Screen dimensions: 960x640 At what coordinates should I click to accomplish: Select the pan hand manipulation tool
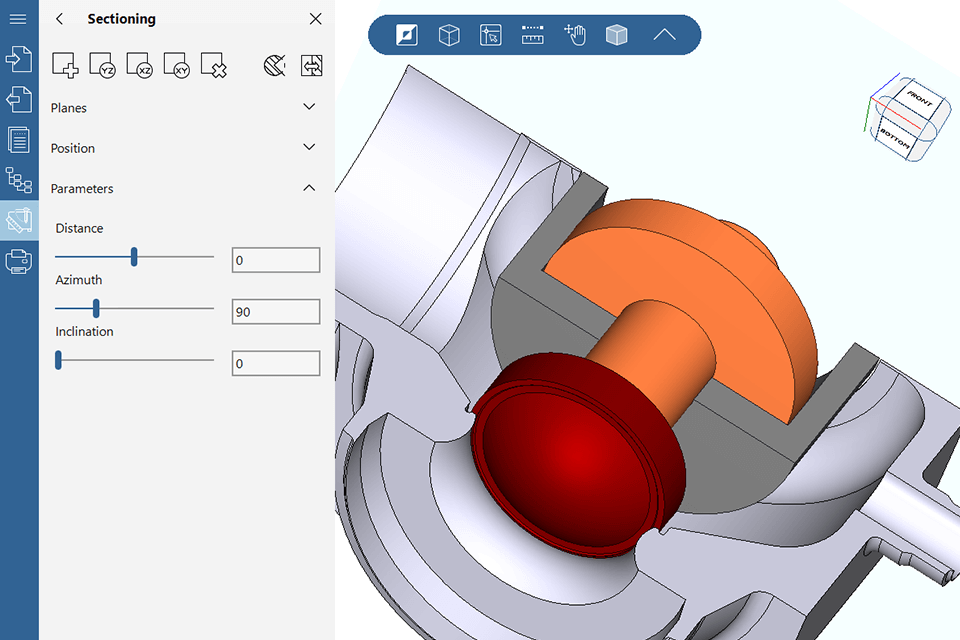point(574,35)
